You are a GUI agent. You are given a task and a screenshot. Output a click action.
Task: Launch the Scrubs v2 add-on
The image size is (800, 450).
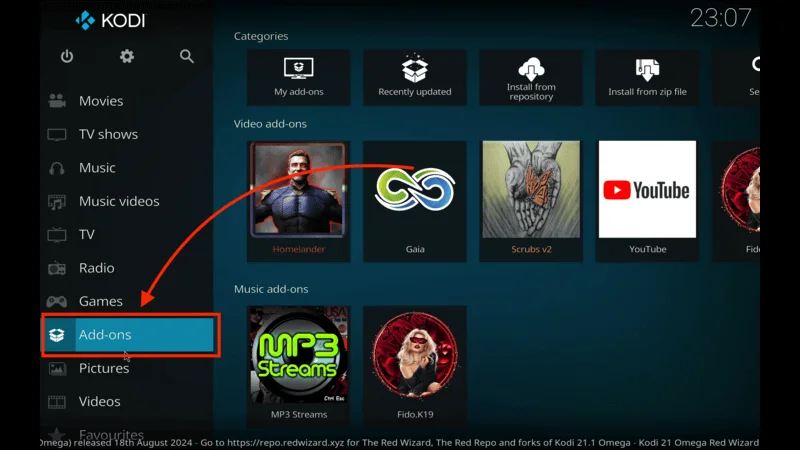[531, 201]
